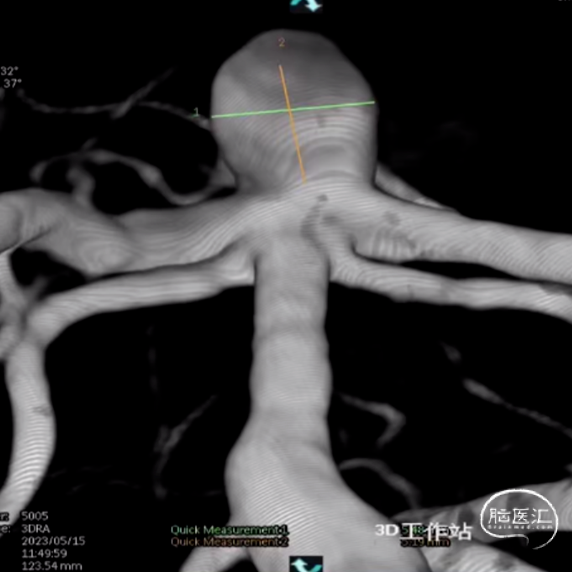Select the orange measurement line on aneurysm
The width and height of the screenshot is (572, 572).
tap(292, 124)
